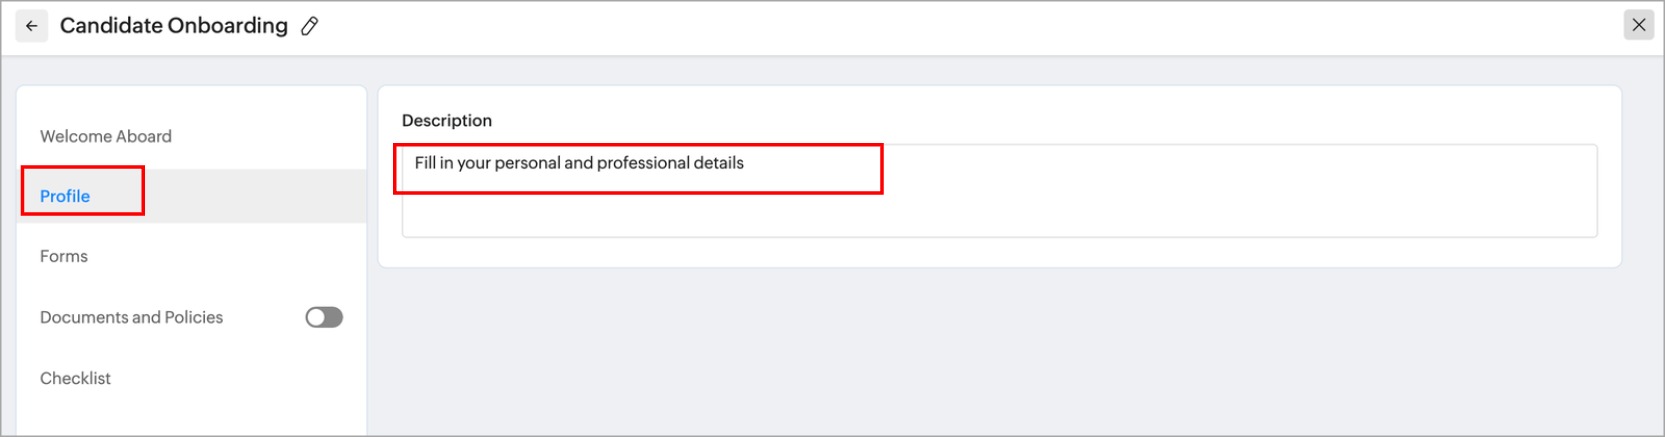This screenshot has height=437, width=1665.
Task: Click the Description field label
Action: [x=446, y=120]
